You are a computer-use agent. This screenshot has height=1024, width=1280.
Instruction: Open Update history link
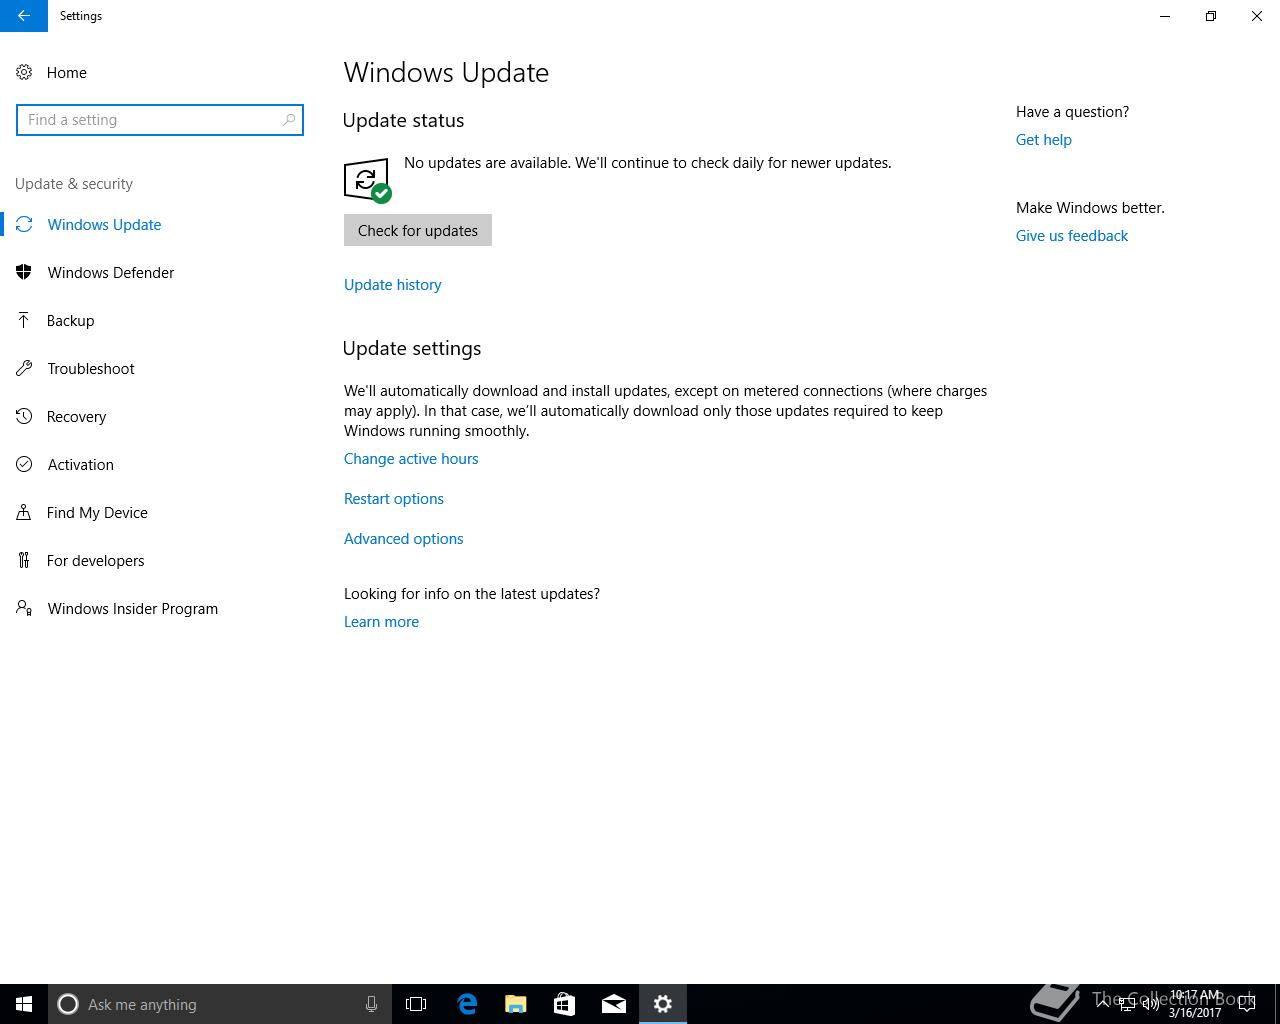[393, 285]
